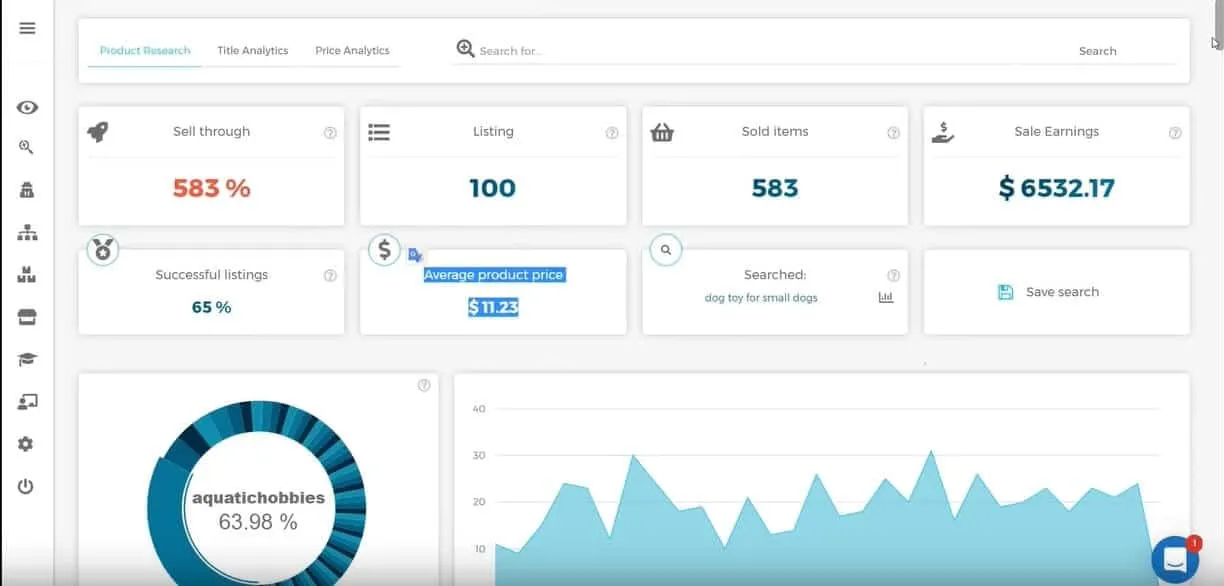The width and height of the screenshot is (1224, 586).
Task: Click the donut chart's large teal segment
Action: tap(165, 520)
